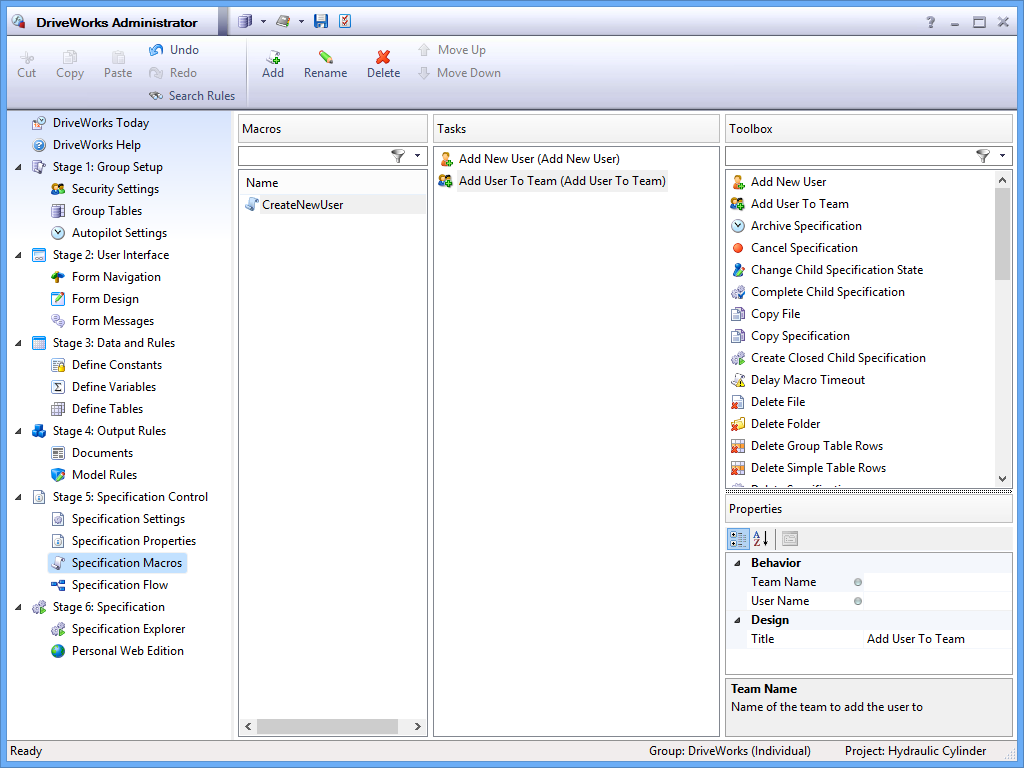Image resolution: width=1024 pixels, height=768 pixels.
Task: Click the Rename toolbar button
Action: click(x=325, y=63)
